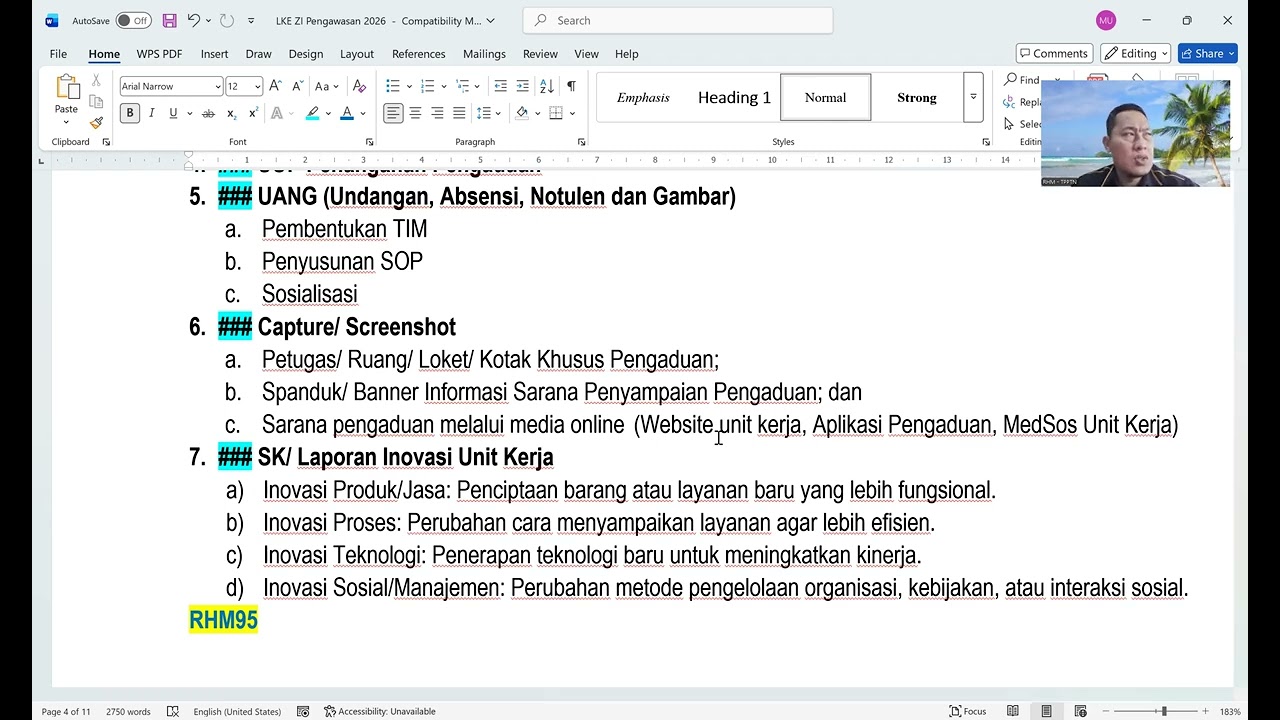Apply the cyan text highlight color
Viewport: 1280px width, 720px height.
tap(313, 113)
